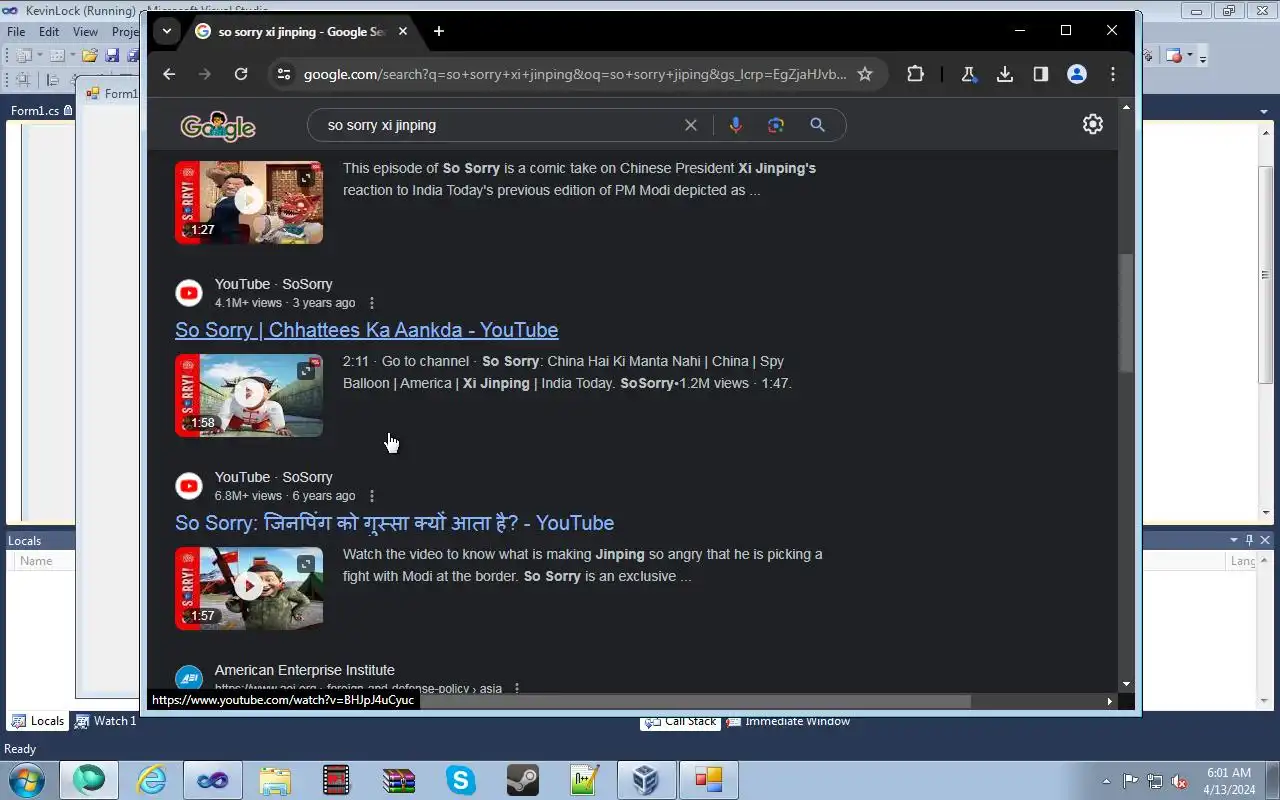Clear the Google search box text
1280x800 pixels.
point(690,125)
